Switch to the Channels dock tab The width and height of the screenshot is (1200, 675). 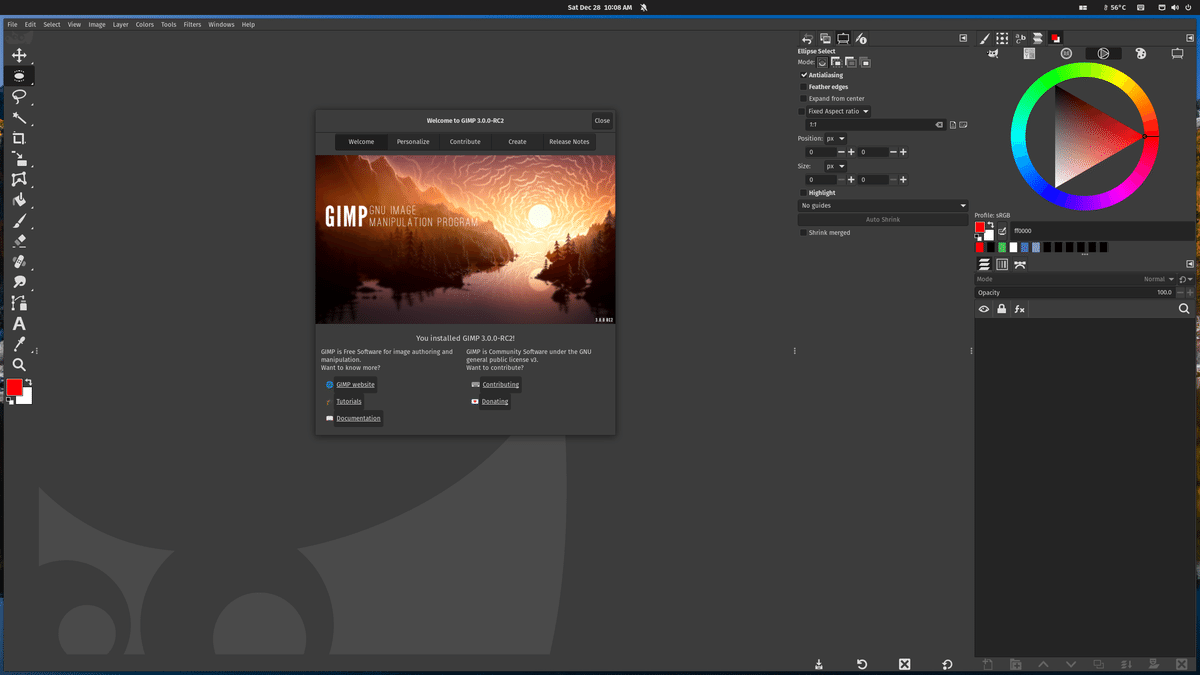coord(1002,264)
